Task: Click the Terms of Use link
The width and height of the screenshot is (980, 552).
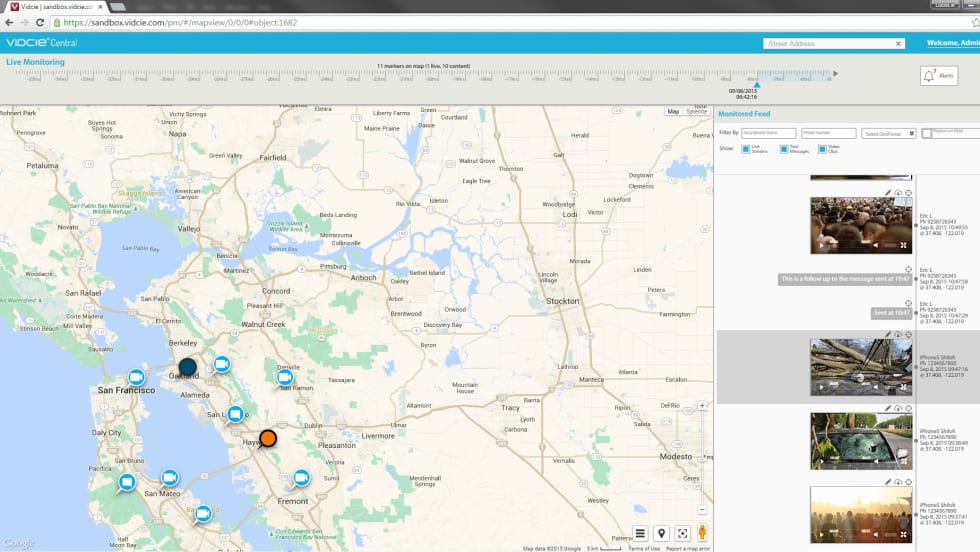Action: (x=643, y=548)
